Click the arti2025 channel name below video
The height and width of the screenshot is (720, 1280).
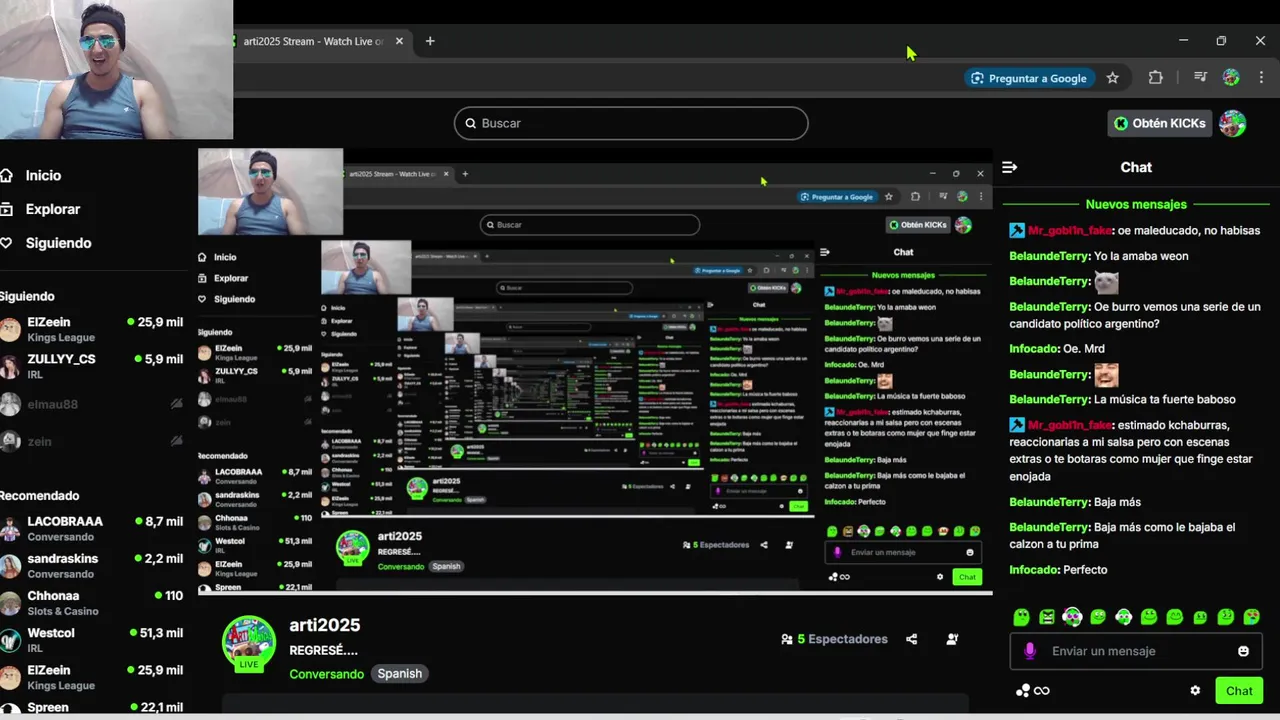[x=324, y=625]
